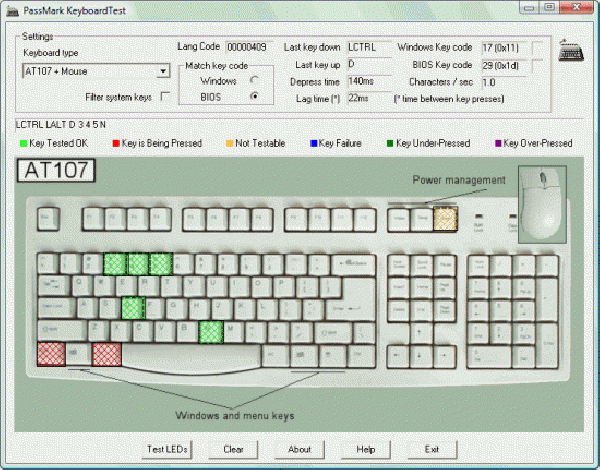Click the Esc key on keyboard image
This screenshot has width=600, height=470.
(48, 219)
